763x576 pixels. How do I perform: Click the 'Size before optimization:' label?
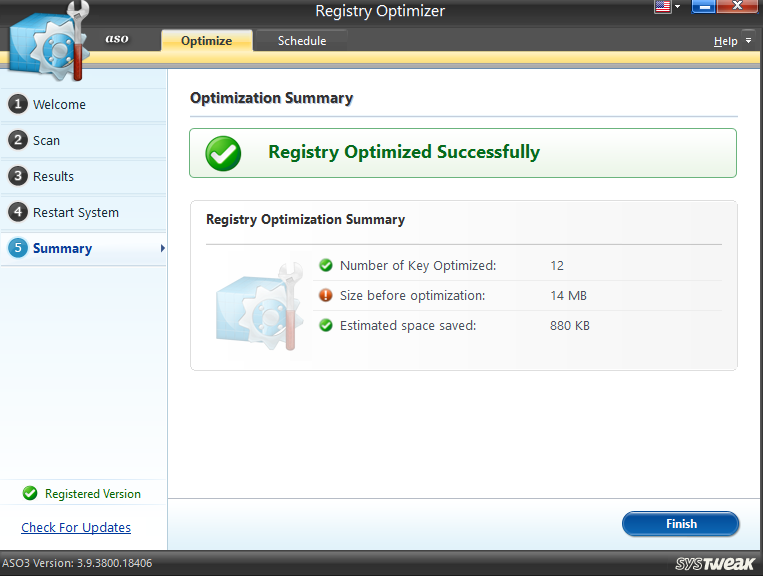(413, 296)
